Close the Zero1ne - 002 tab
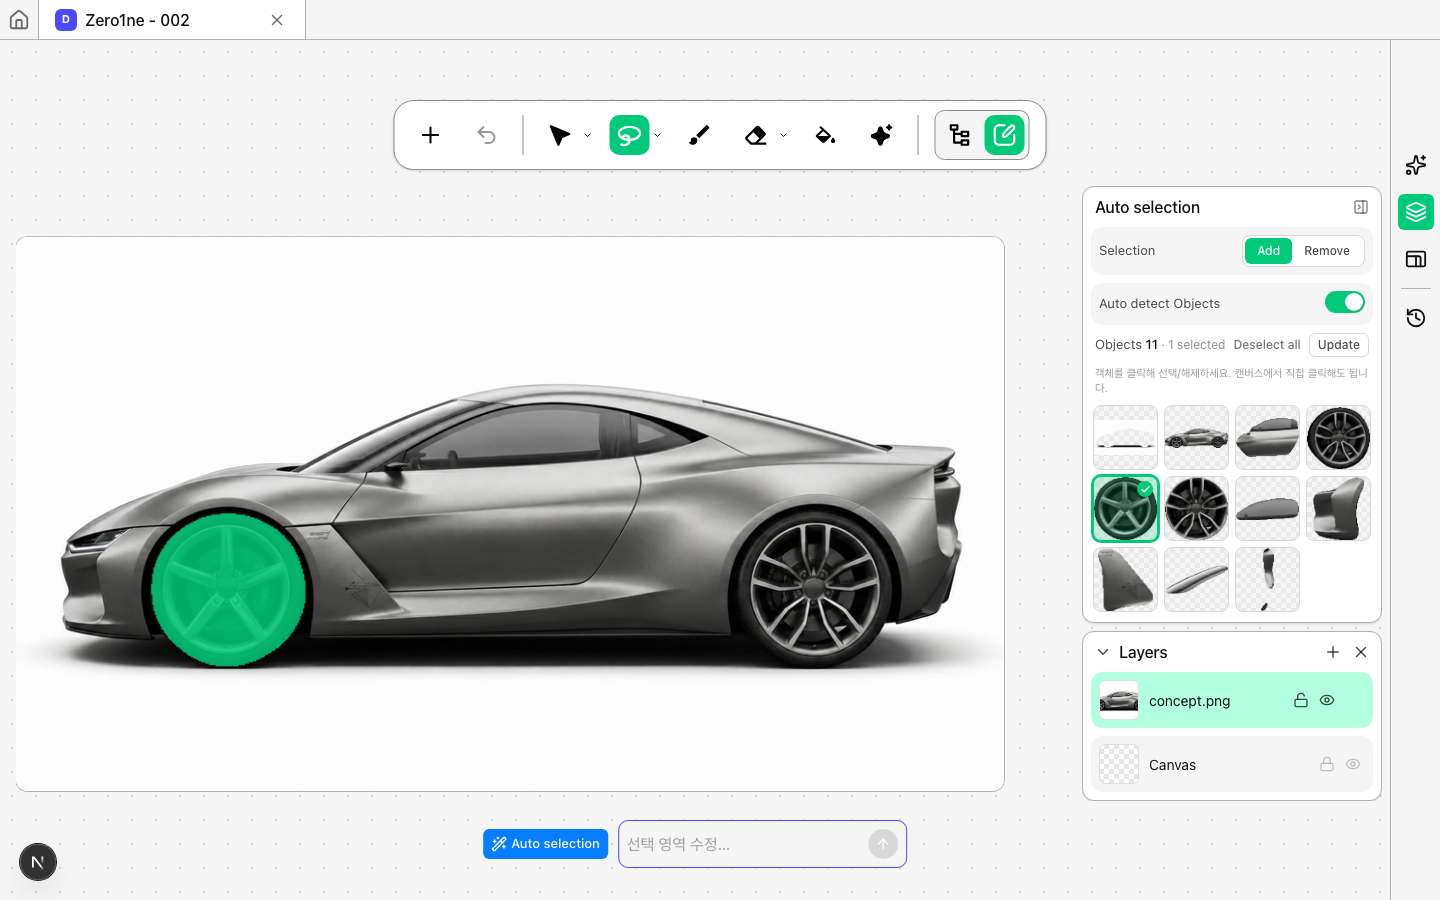1440x900 pixels. click(x=277, y=20)
